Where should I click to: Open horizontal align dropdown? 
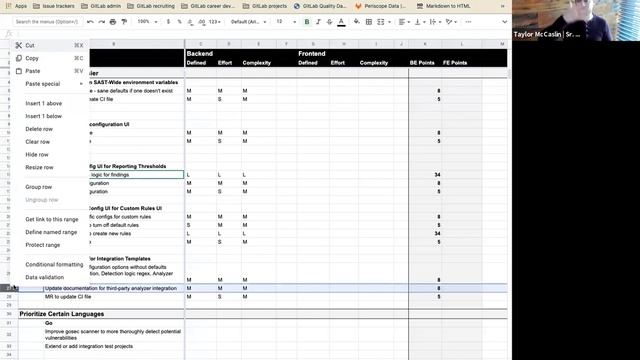point(404,22)
